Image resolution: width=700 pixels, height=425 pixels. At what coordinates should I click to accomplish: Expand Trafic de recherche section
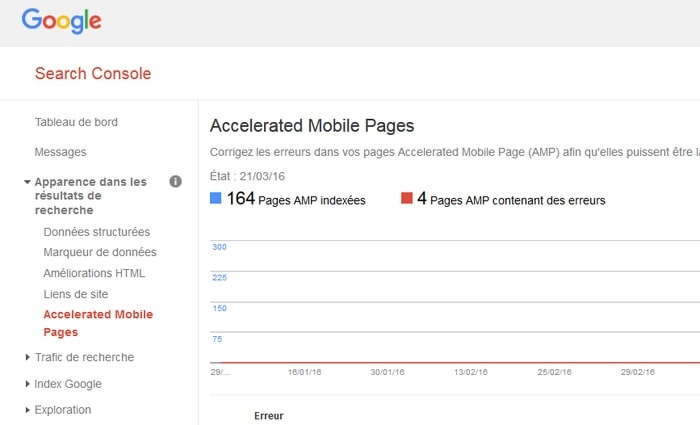[27, 357]
